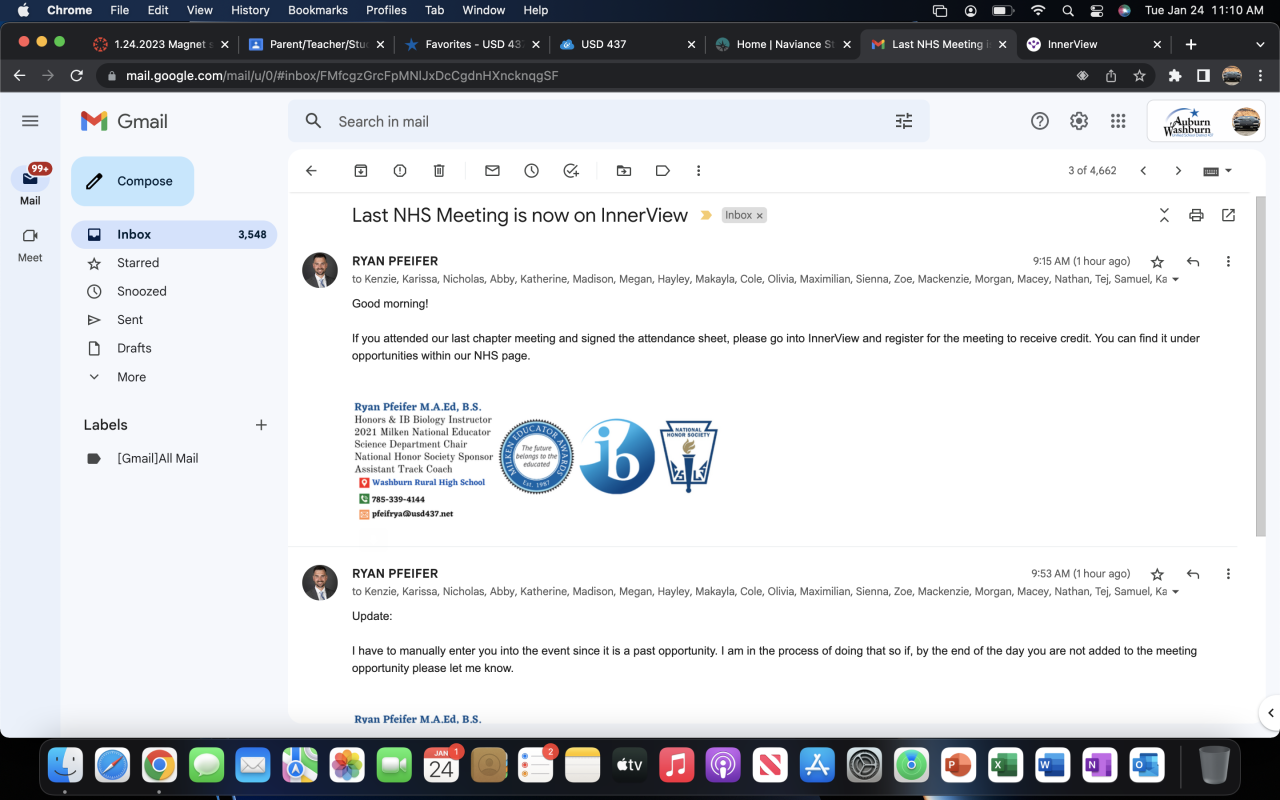This screenshot has width=1280, height=800.
Task: Open Spotlight search in the menu bar
Action: pyautogui.click(x=1068, y=10)
